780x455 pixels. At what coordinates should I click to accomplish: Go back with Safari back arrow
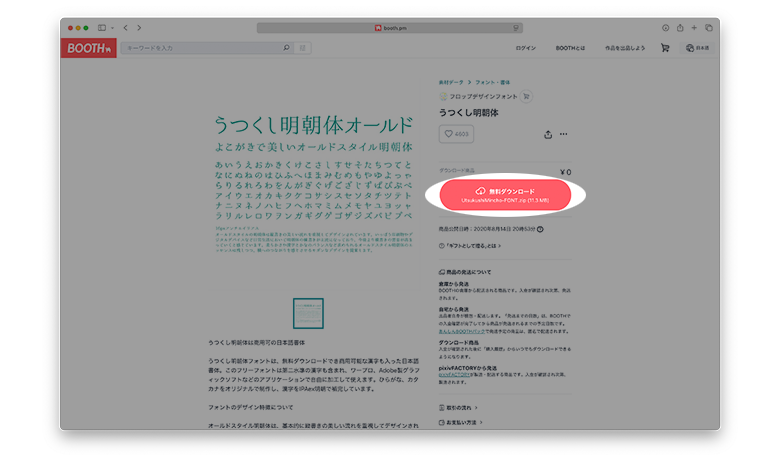tap(125, 28)
